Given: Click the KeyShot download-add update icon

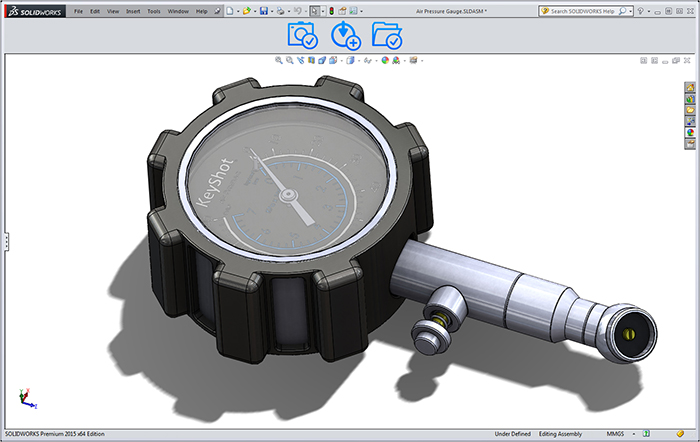Looking at the screenshot, I should point(345,35).
